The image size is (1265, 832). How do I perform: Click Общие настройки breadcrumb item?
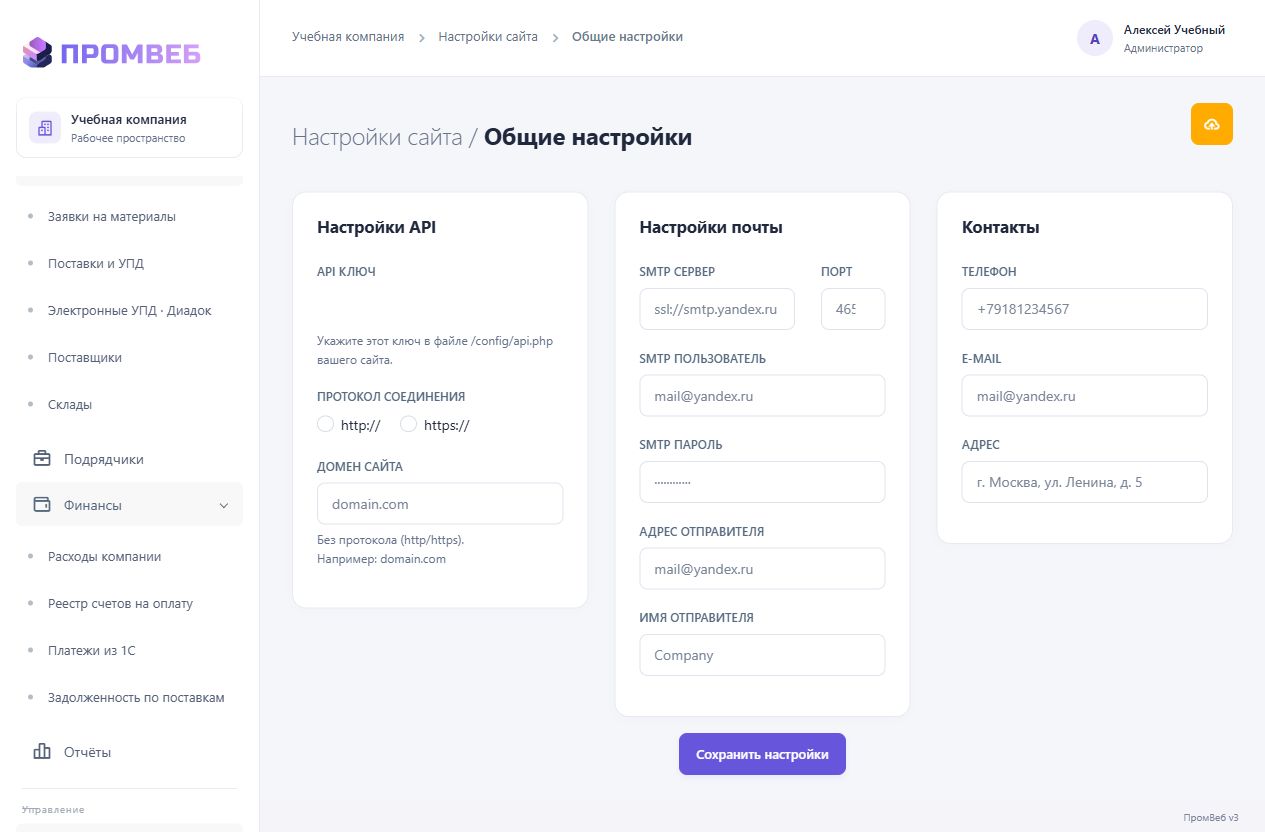627,37
